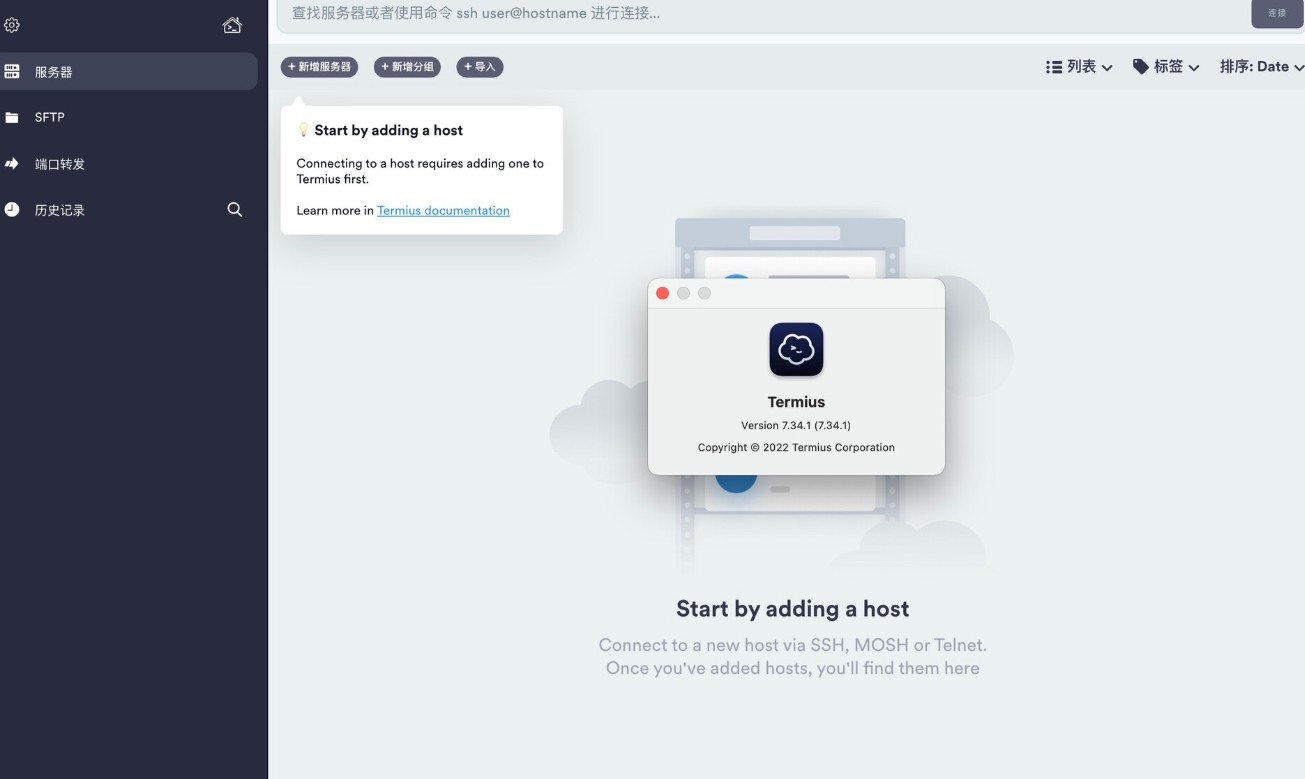The width and height of the screenshot is (1305, 779).
Task: Click the tooltip title 'Start by adding a host'
Action: coord(388,130)
